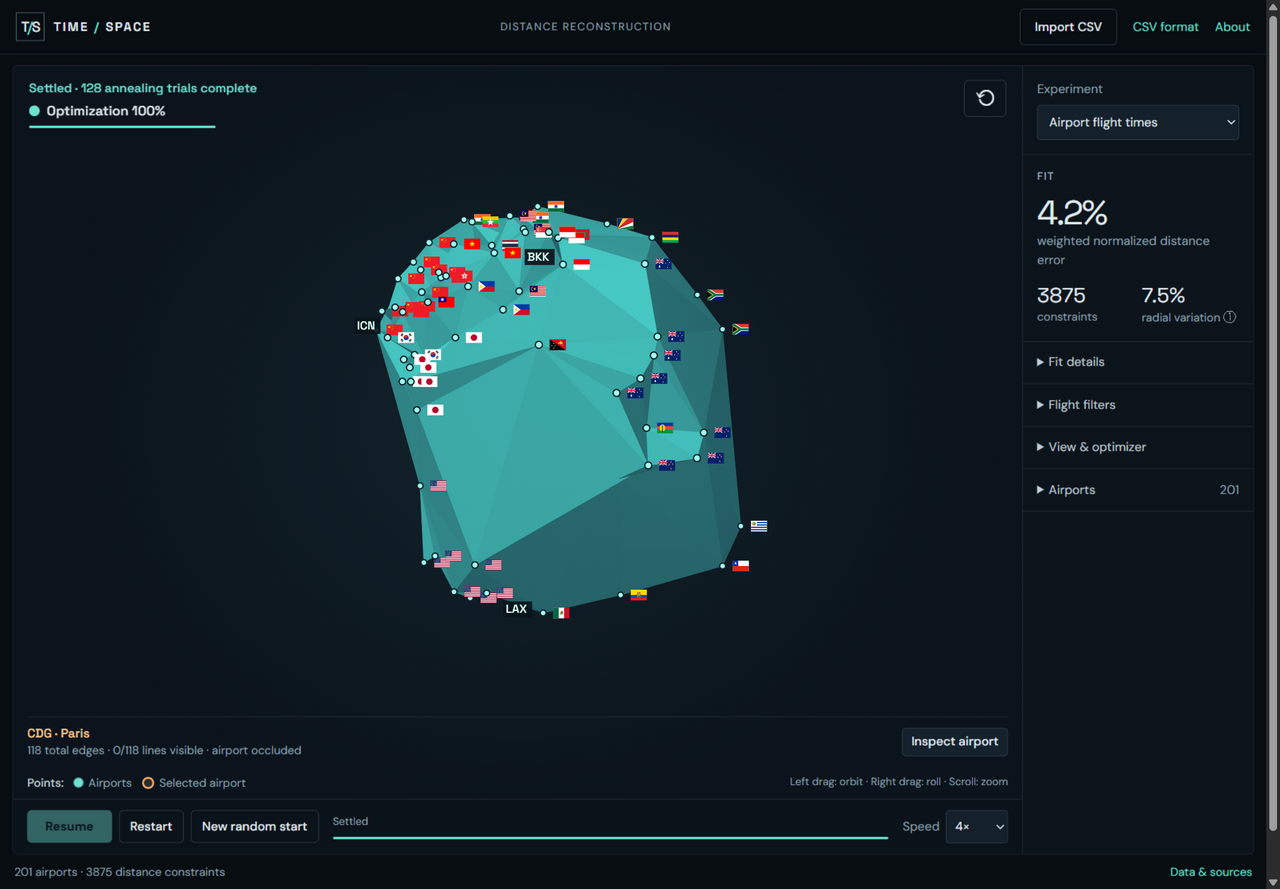Select the Mexico flag airport marker
Screen dimensions: 1280x889
(x=561, y=613)
